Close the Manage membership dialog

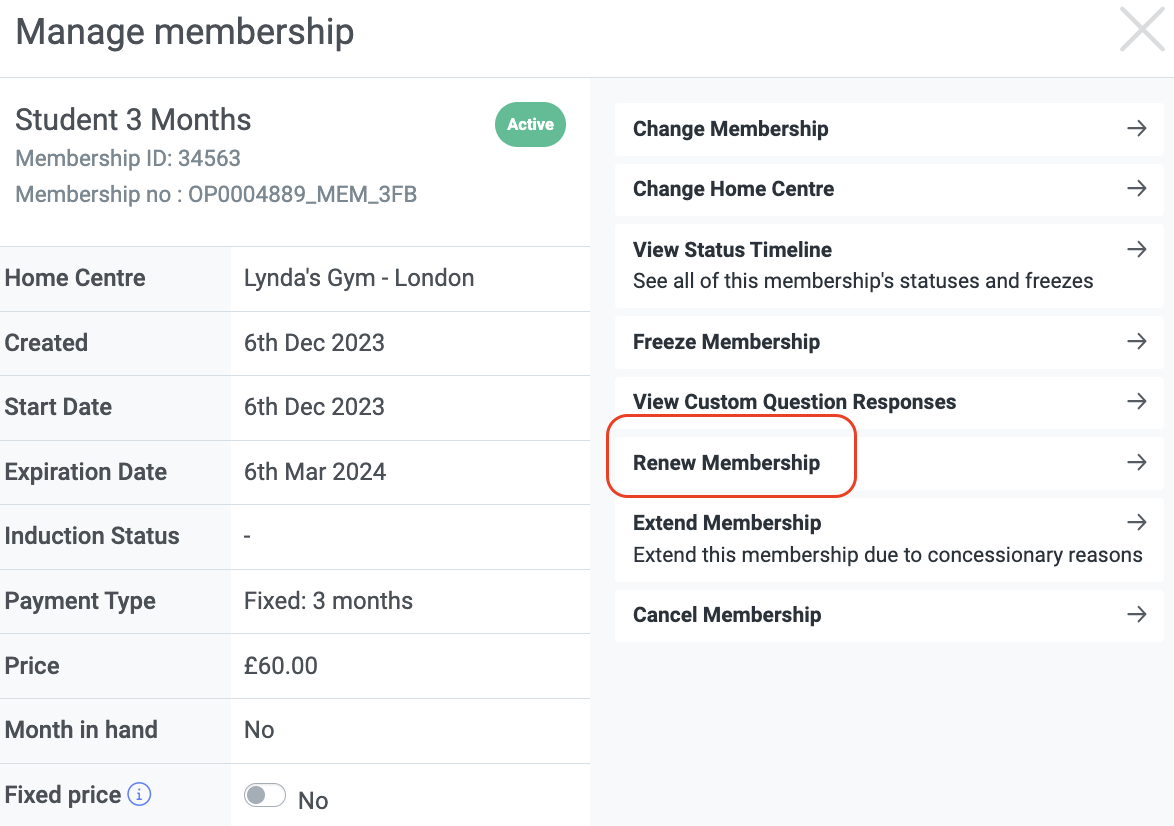(x=1142, y=29)
